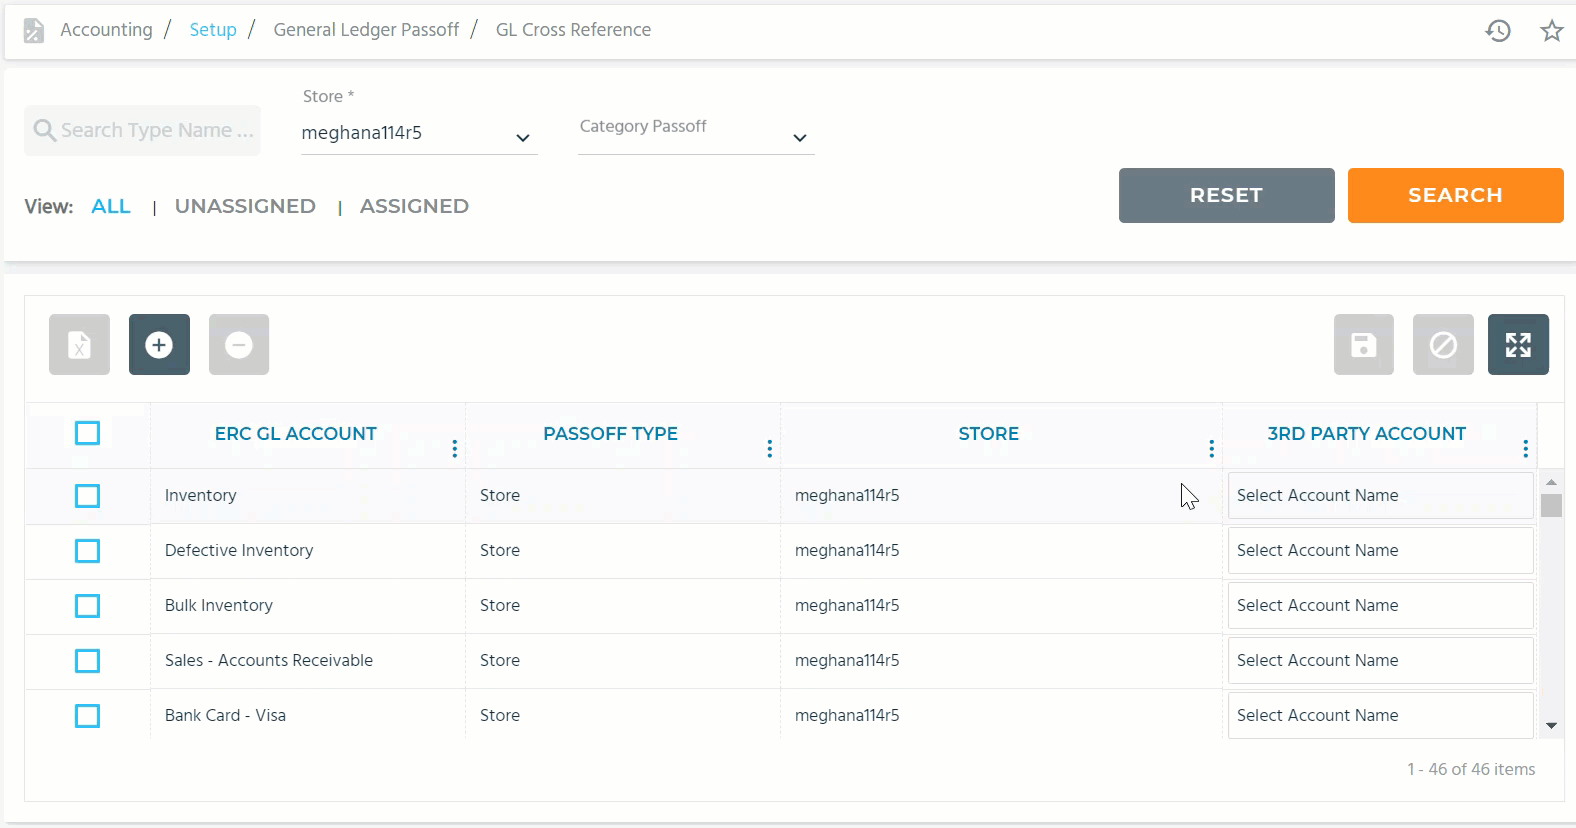Switch view to ALL
The image size is (1576, 828).
coord(111,206)
